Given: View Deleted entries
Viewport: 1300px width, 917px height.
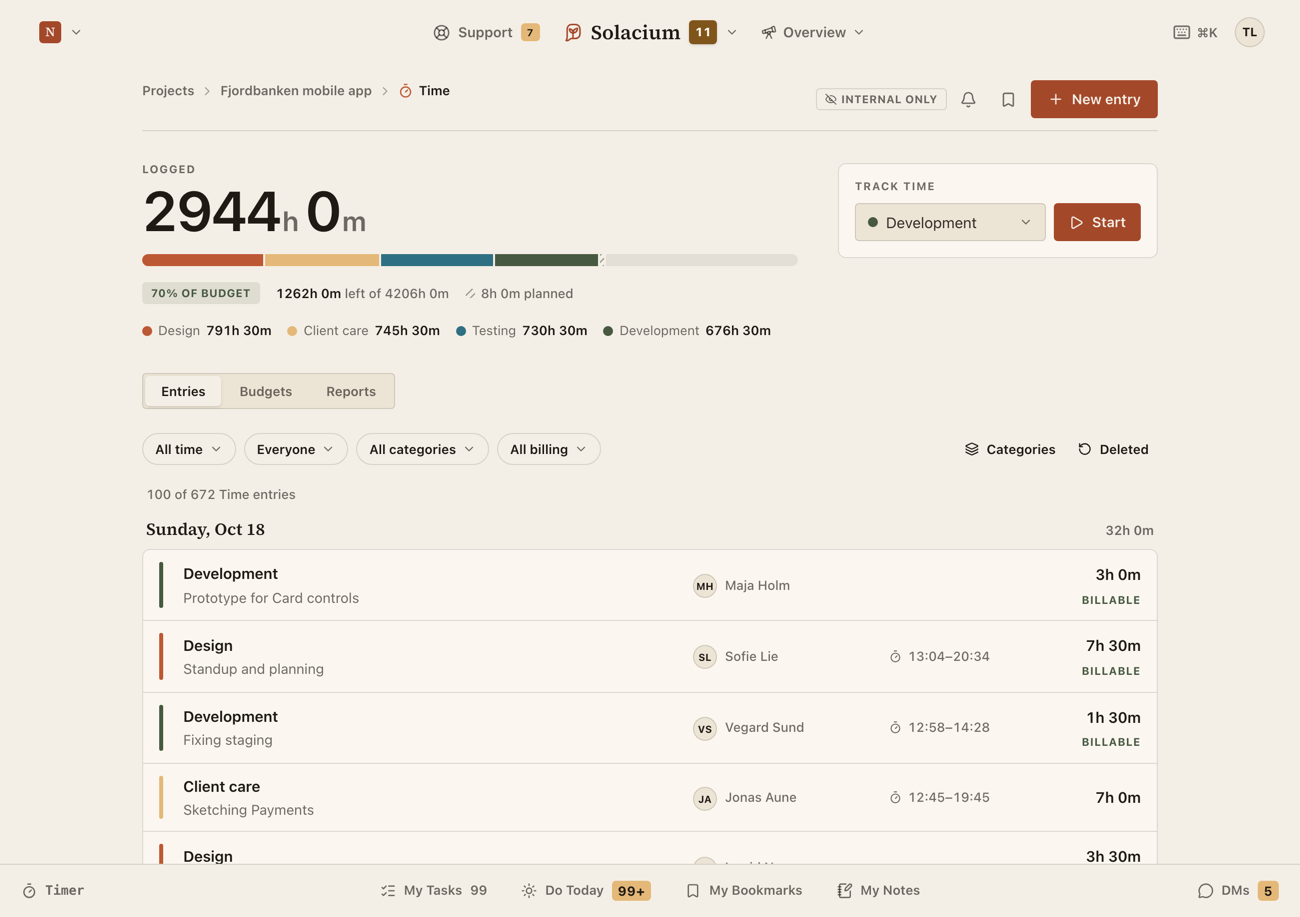Looking at the screenshot, I should coord(1113,449).
